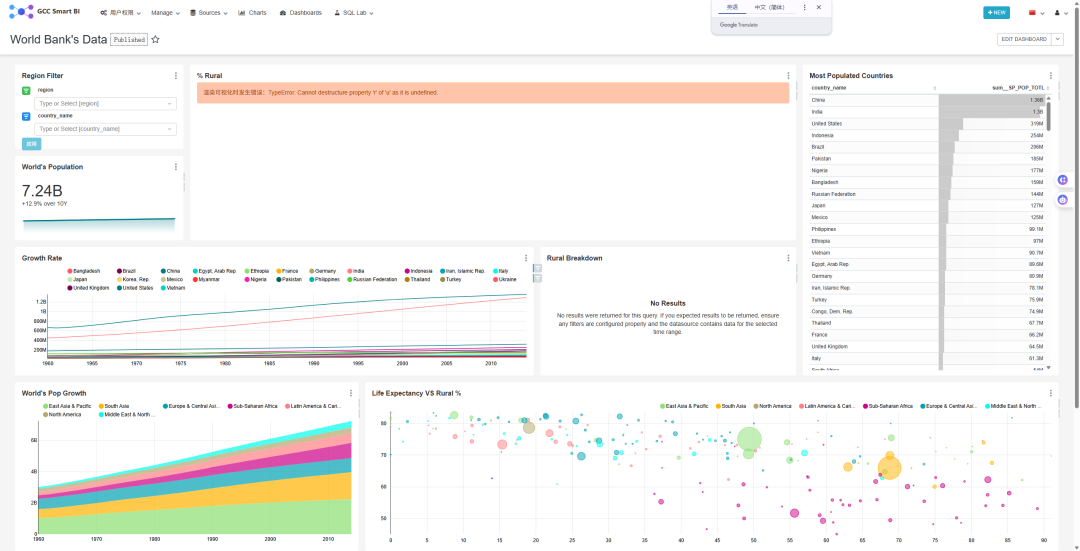
Task: Open Google Translate popup options menu
Action: pyautogui.click(x=804, y=8)
